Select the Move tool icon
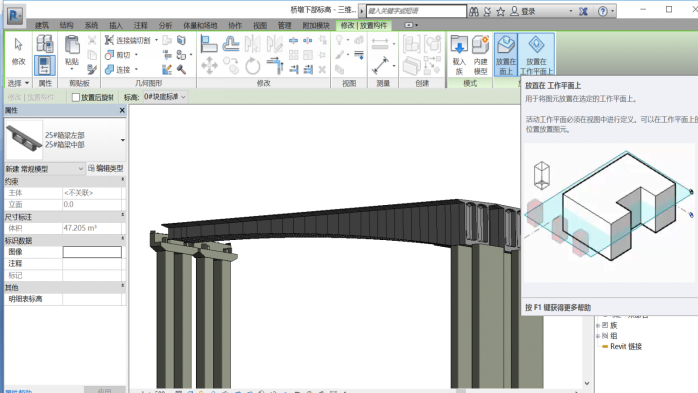Image resolution: width=698 pixels, height=393 pixels. click(209, 66)
